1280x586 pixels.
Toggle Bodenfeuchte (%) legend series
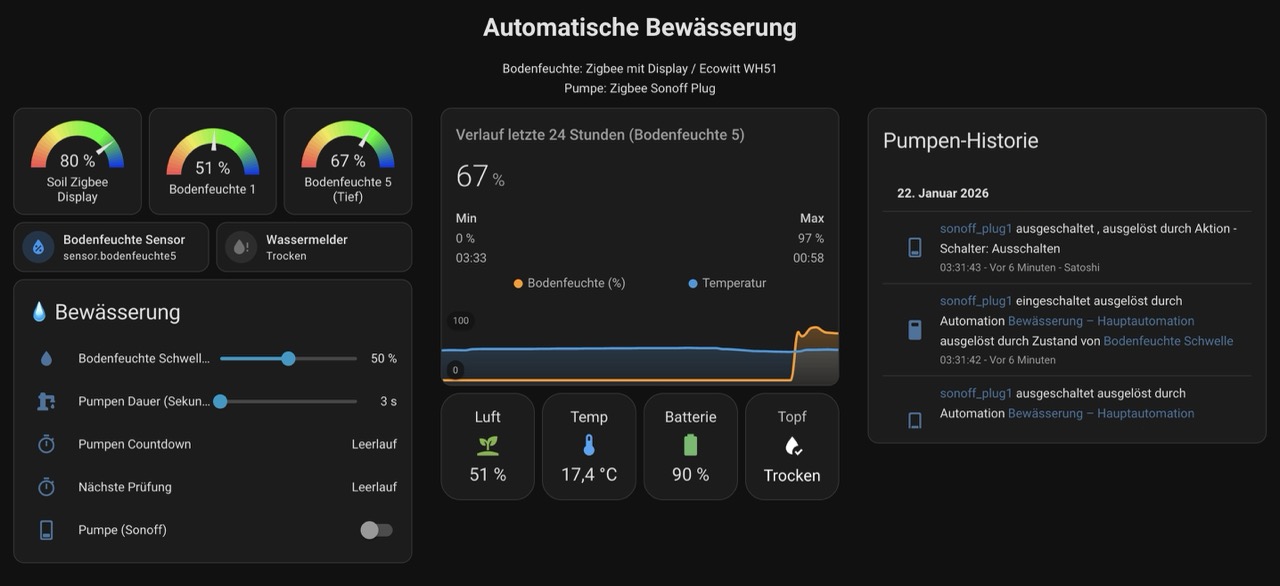point(569,283)
